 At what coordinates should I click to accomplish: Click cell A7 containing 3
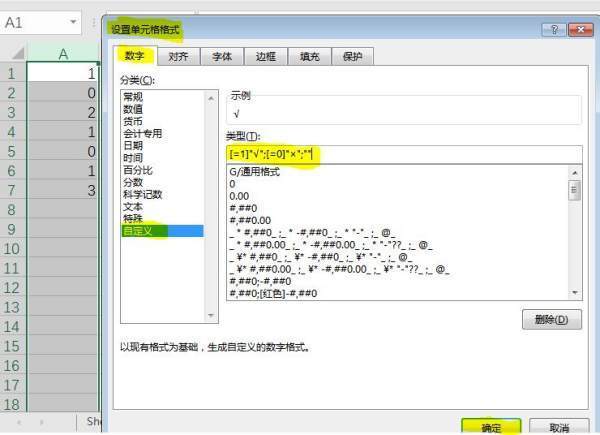pos(63,190)
